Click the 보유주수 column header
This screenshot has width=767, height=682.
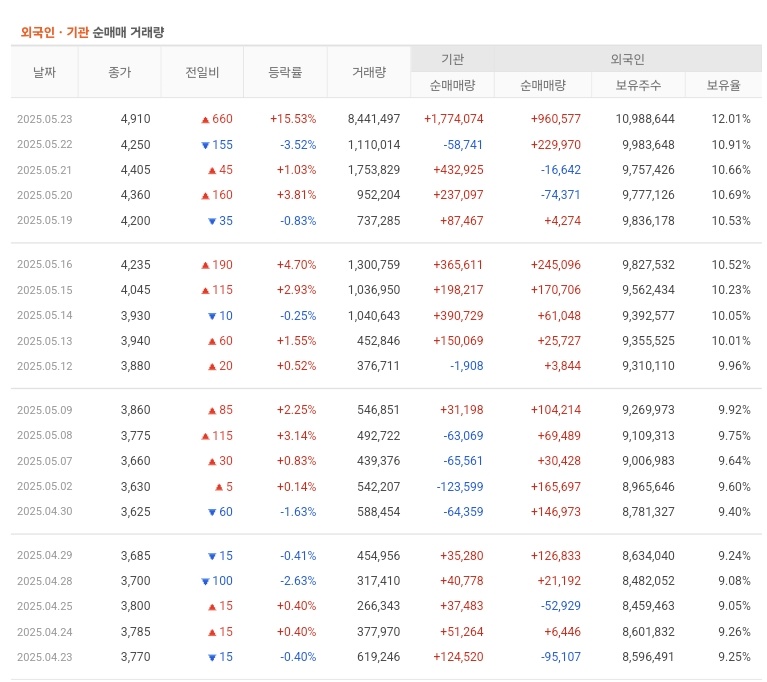point(638,85)
